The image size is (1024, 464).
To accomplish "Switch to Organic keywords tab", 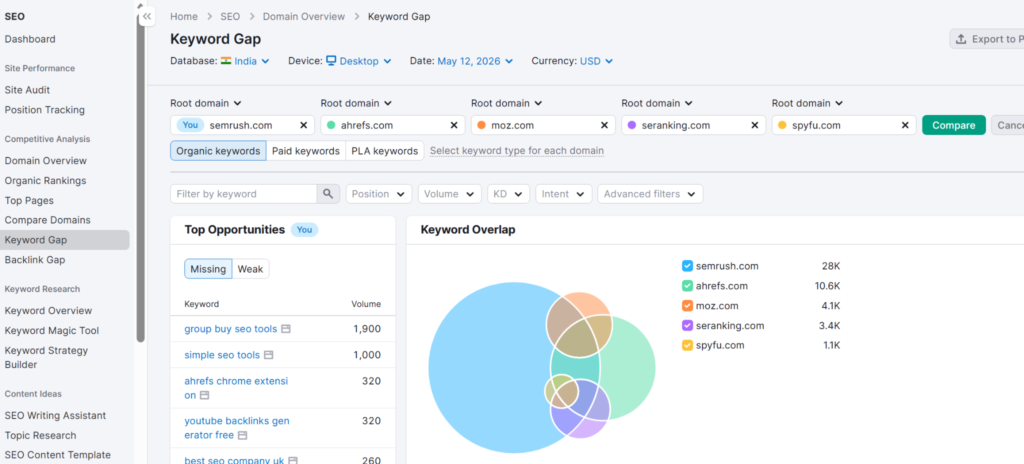I will [x=218, y=150].
